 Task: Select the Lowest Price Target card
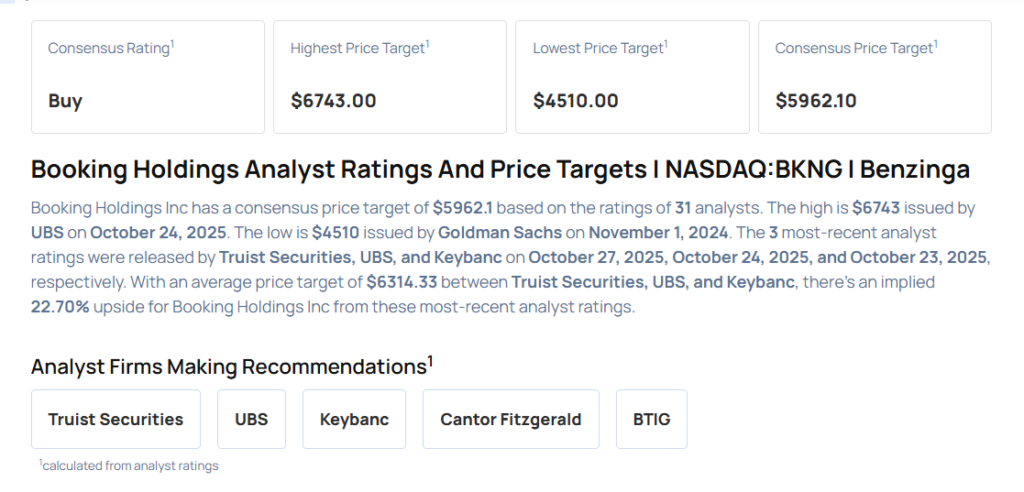point(632,76)
